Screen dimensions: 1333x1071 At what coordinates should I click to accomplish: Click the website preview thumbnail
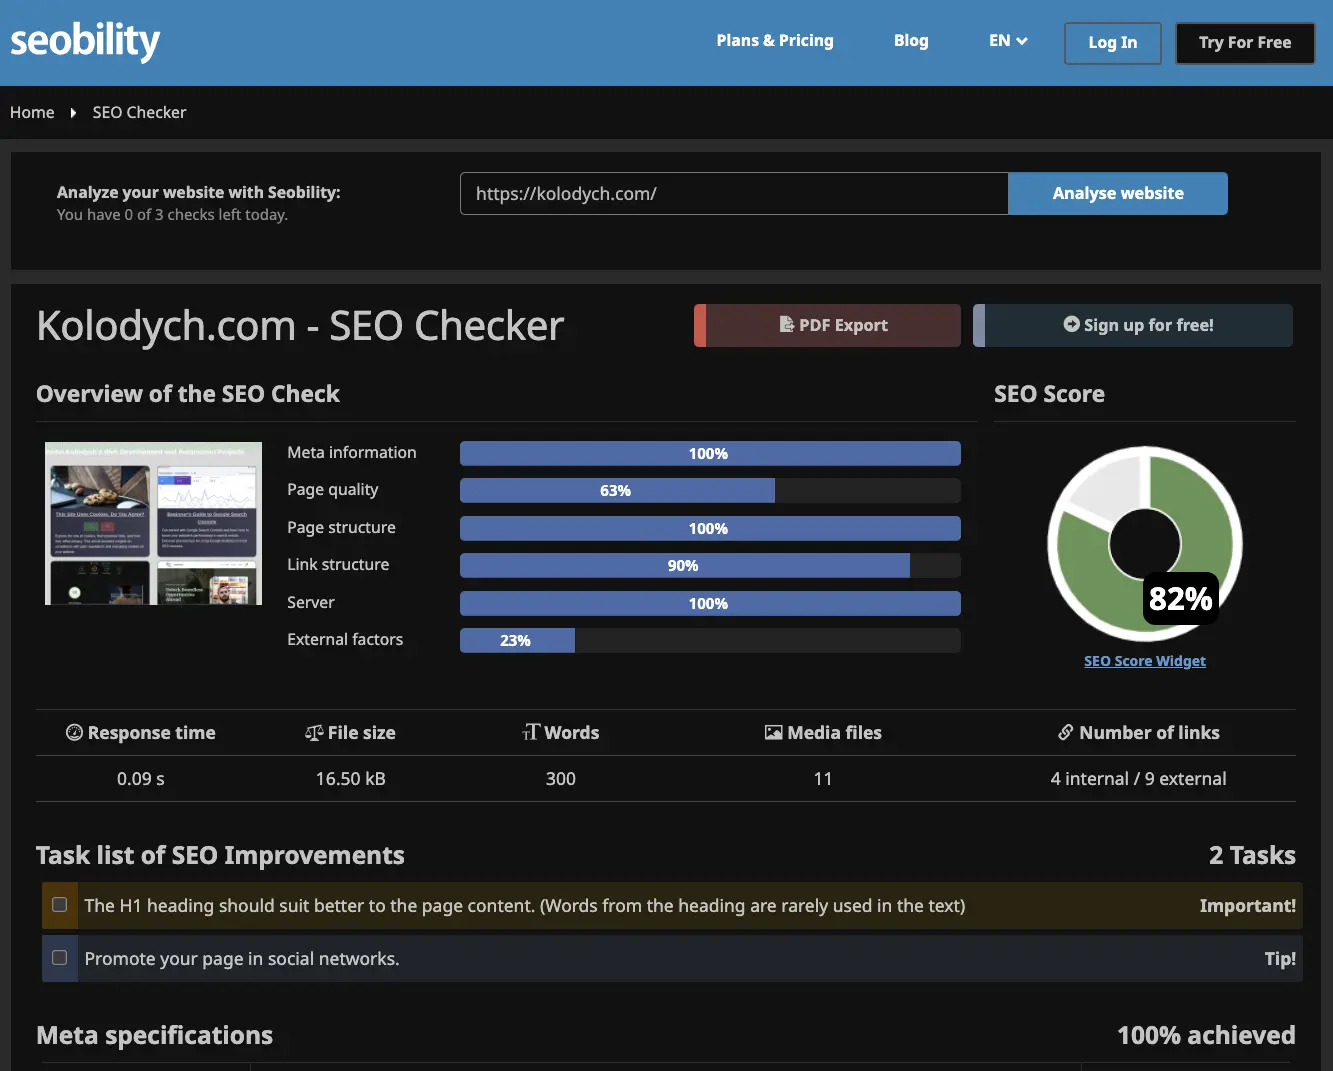pos(152,523)
